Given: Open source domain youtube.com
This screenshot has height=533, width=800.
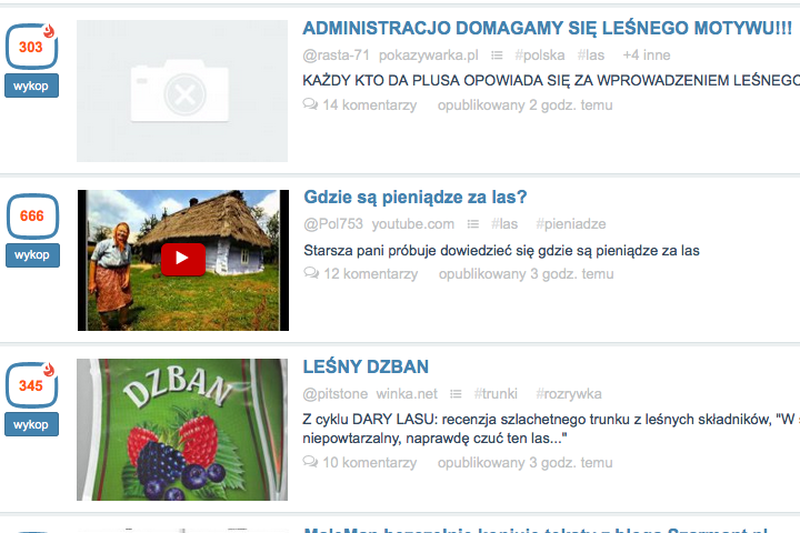Looking at the screenshot, I should click(413, 224).
